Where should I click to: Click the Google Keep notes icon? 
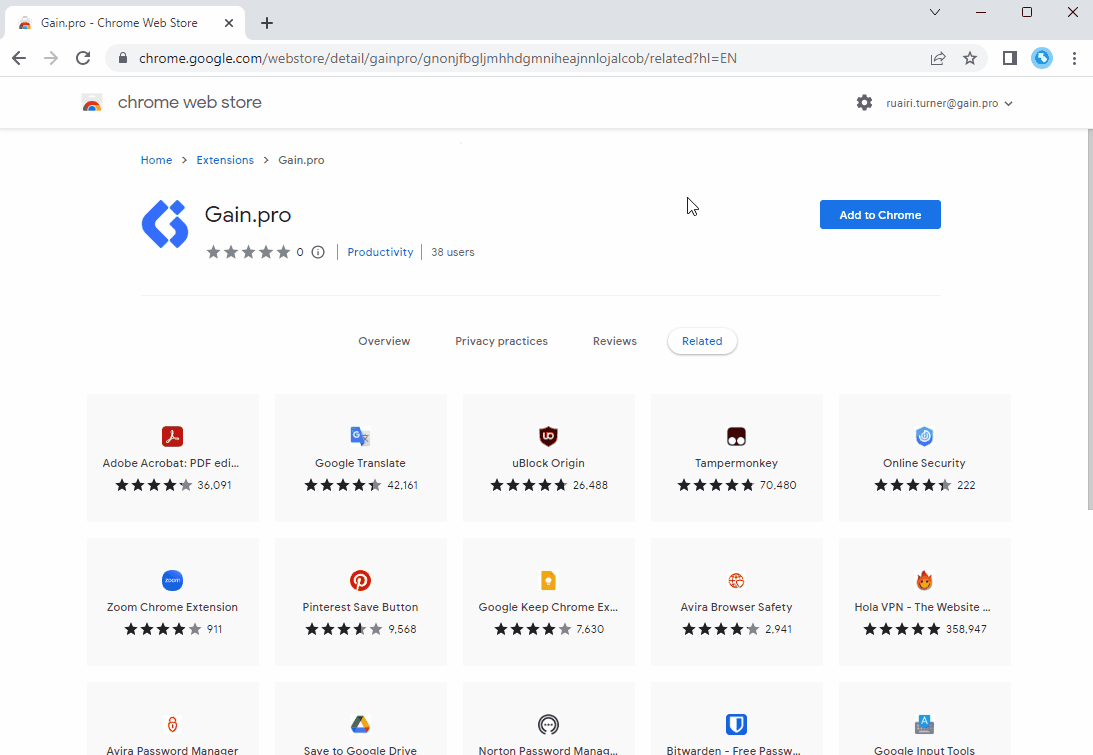point(548,580)
